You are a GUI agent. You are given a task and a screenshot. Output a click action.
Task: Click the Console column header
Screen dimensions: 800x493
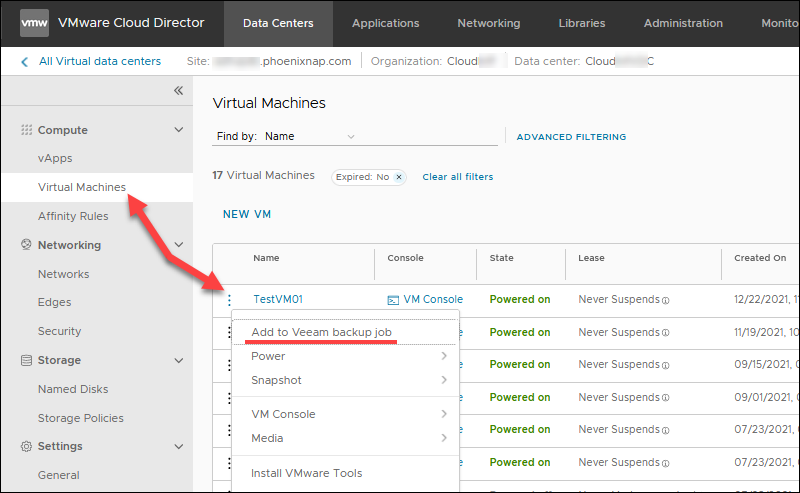pos(405,258)
